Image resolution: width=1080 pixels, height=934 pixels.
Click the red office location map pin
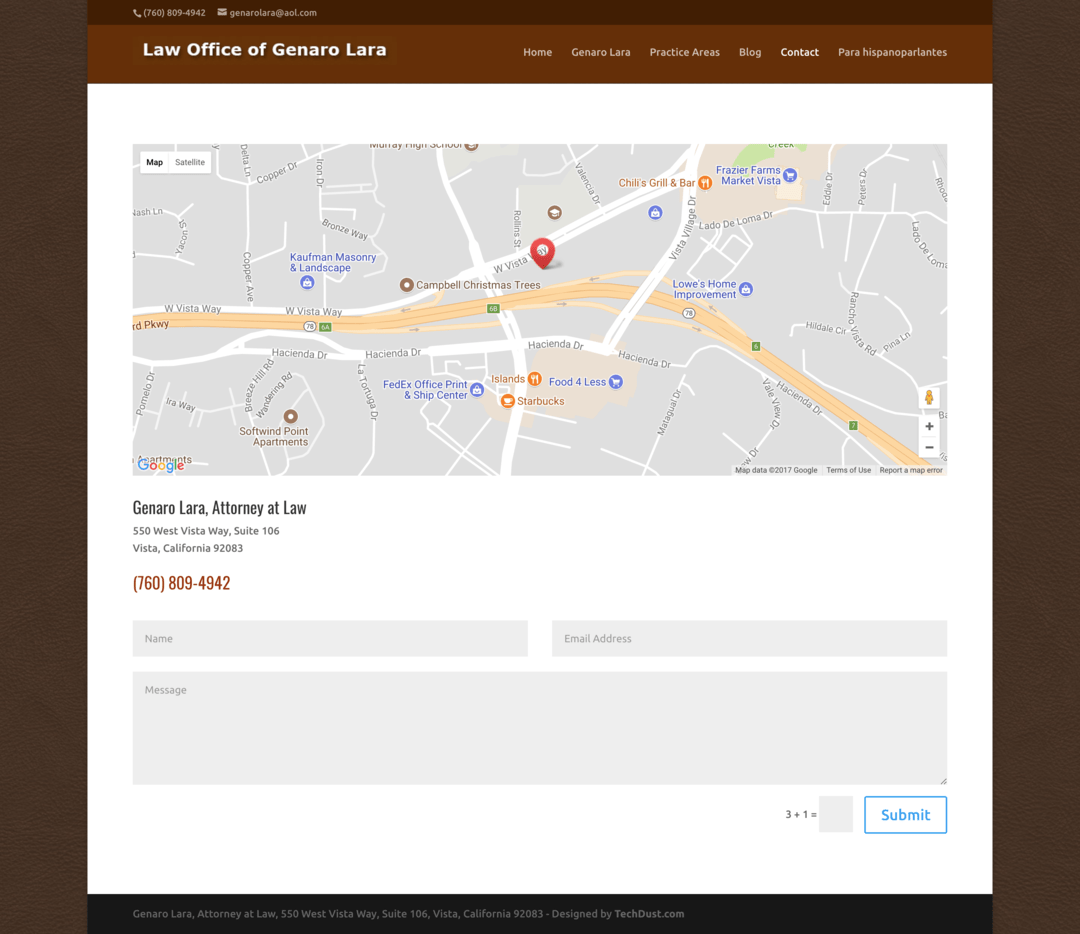(542, 252)
